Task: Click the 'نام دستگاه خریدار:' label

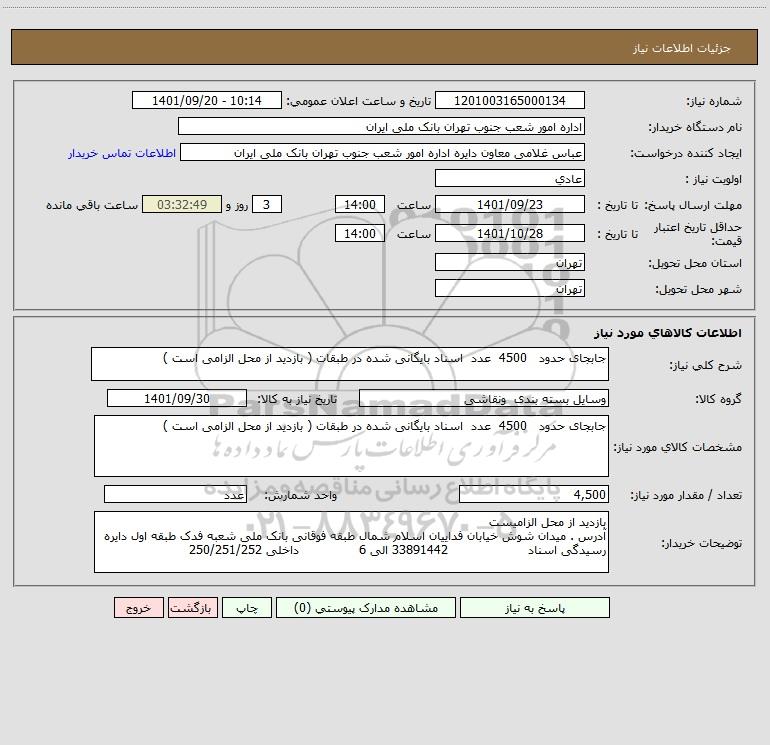Action: [695, 128]
